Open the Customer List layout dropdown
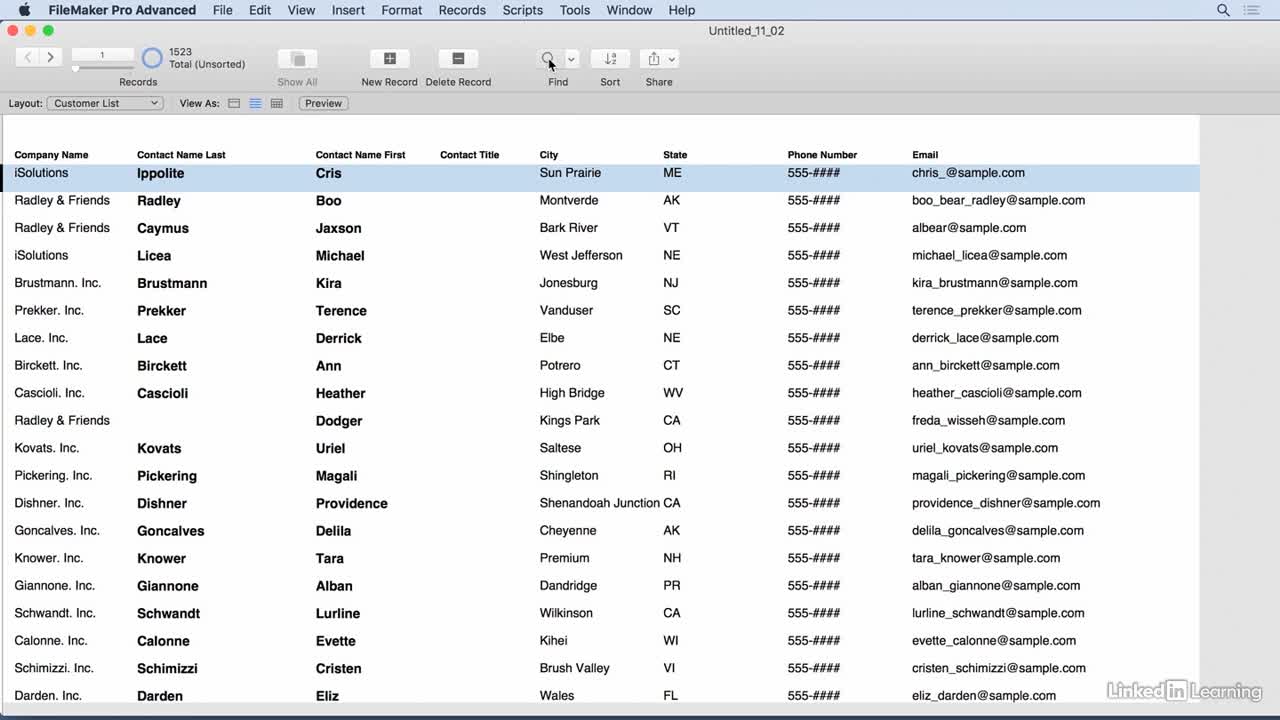The image size is (1280, 720). coord(105,103)
